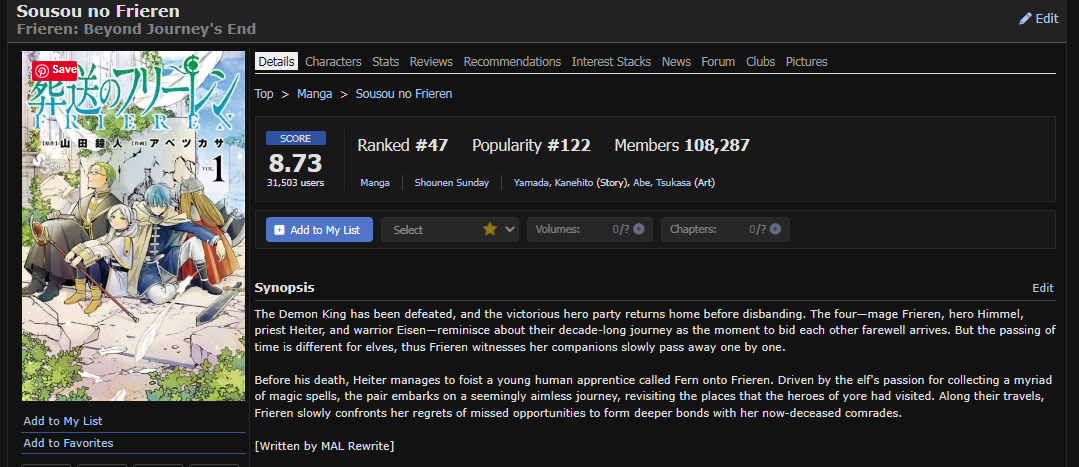Open the Frieren volume cover image
1079x467 pixels.
133,226
